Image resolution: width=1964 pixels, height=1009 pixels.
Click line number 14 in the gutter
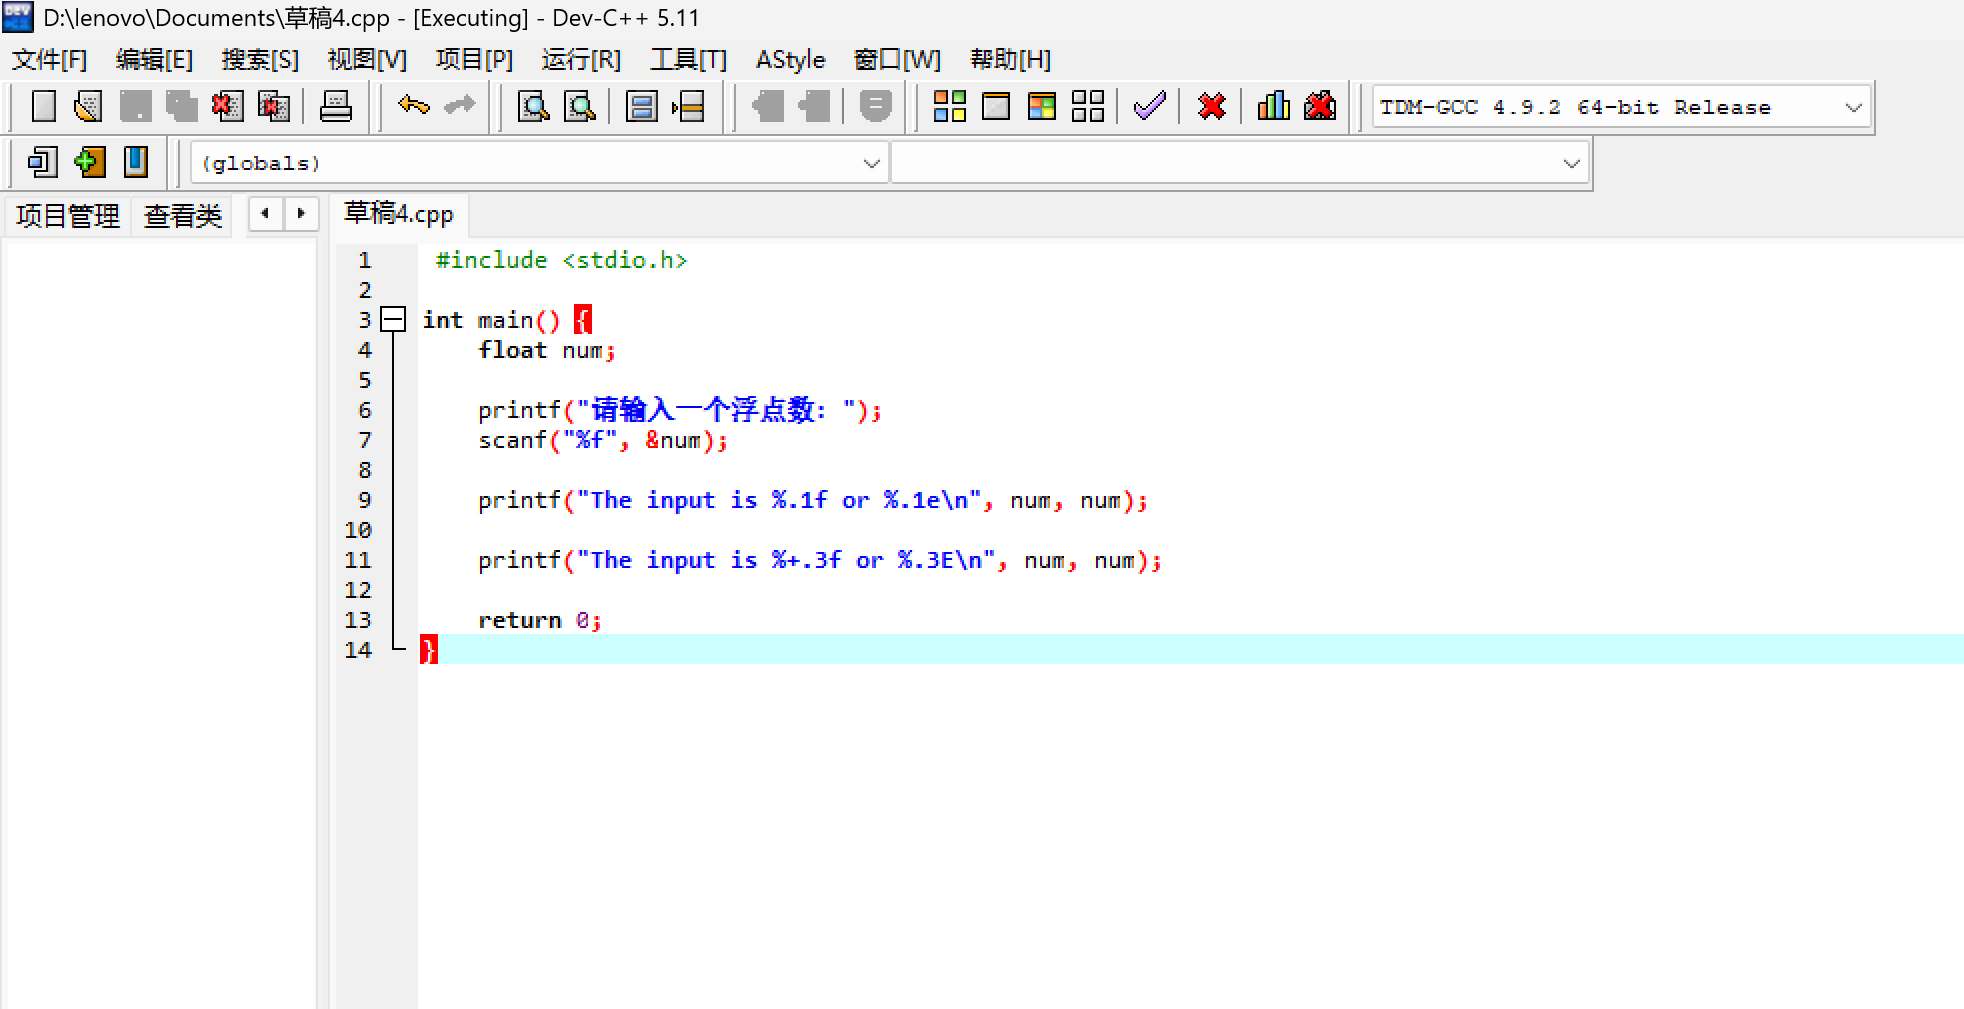(358, 650)
